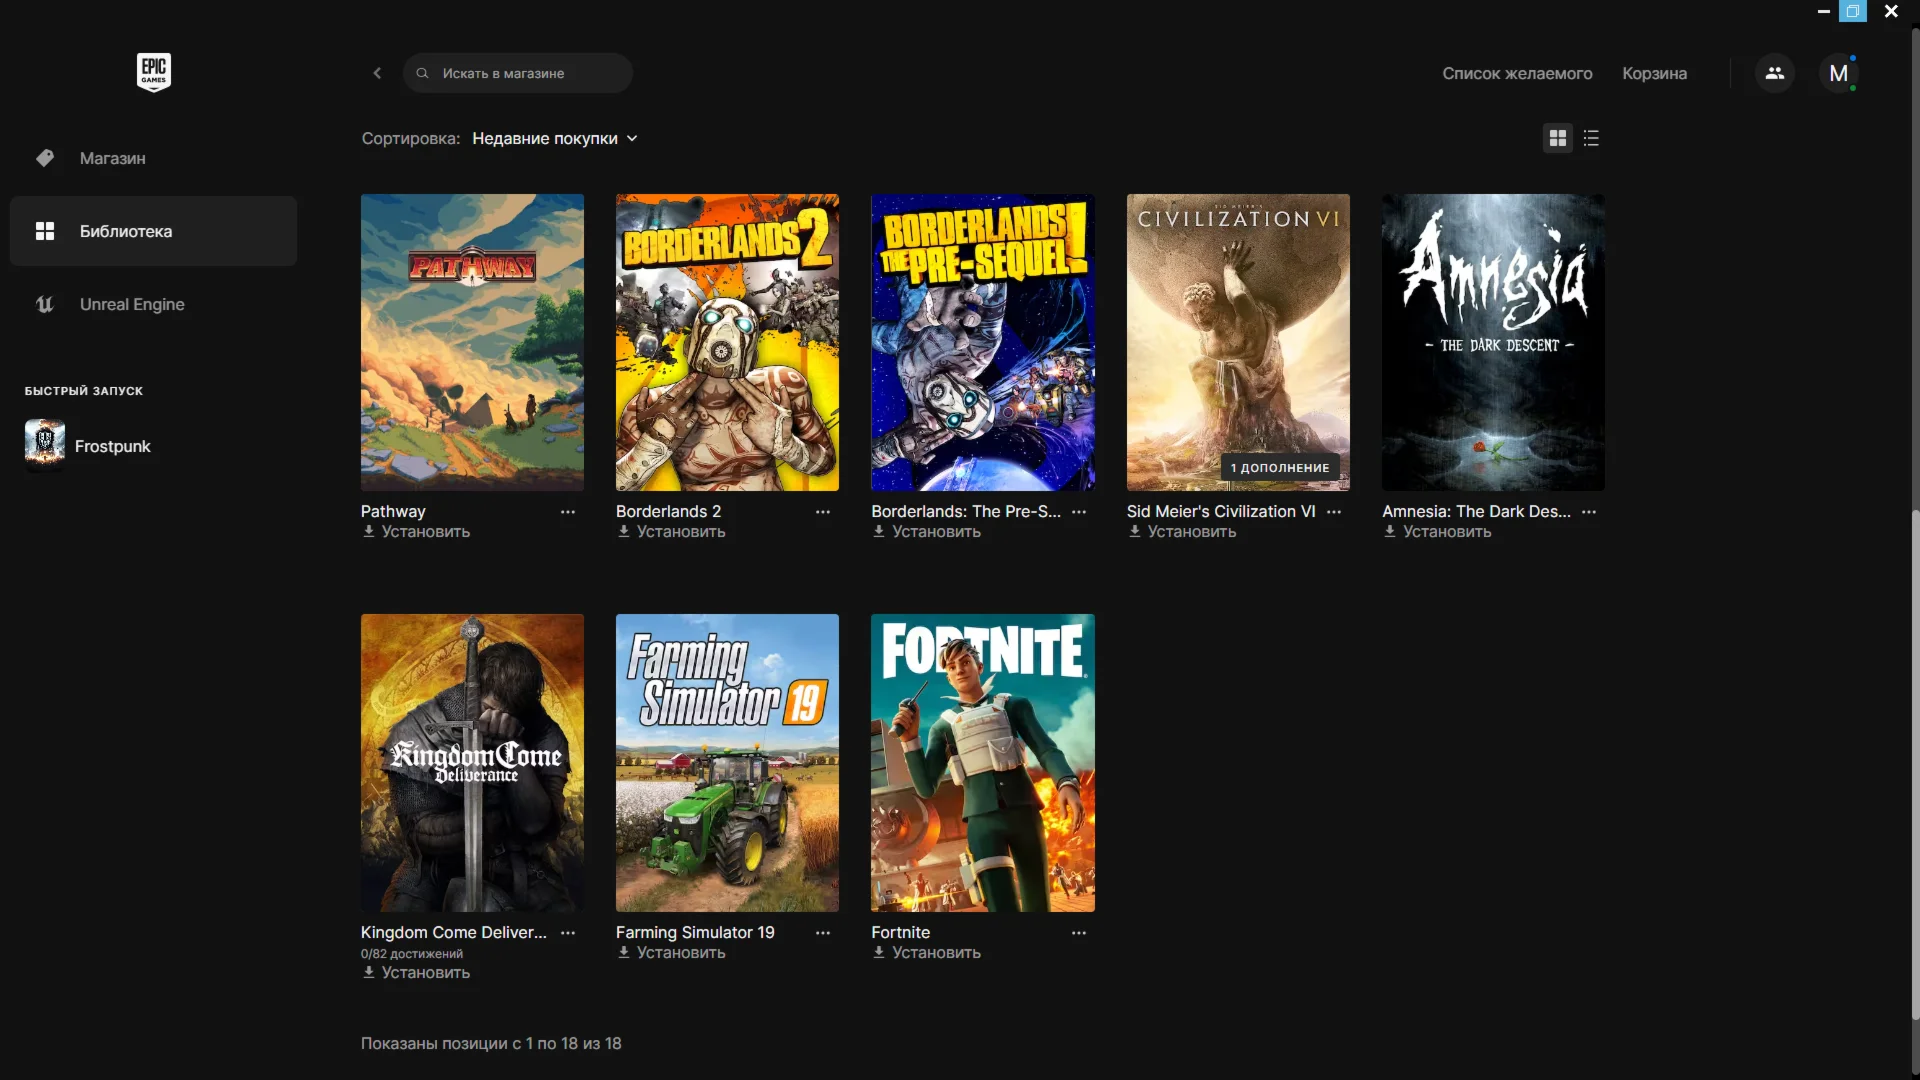The width and height of the screenshot is (1920, 1080).
Task: Open Amnesia three-dot options menu
Action: point(1588,512)
